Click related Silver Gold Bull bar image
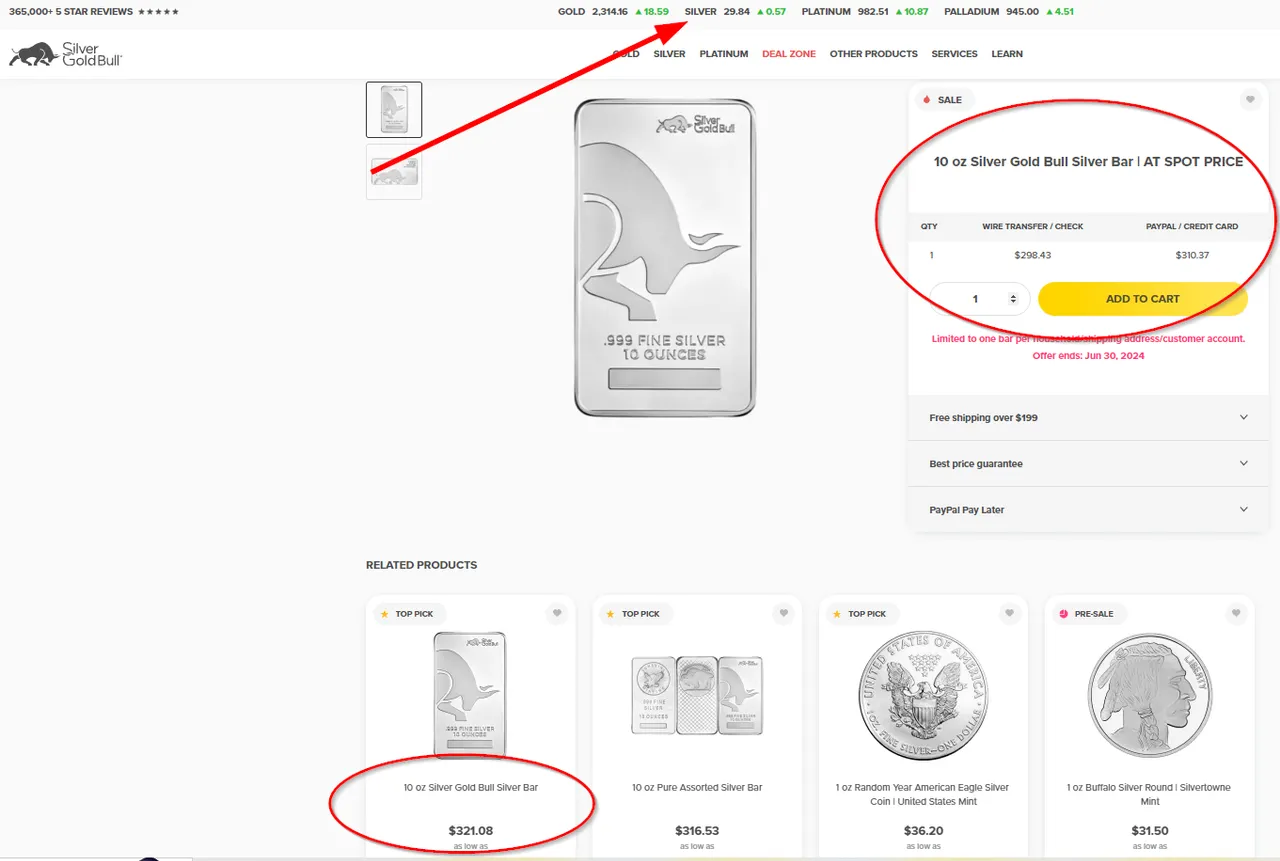1280x861 pixels. coord(470,695)
